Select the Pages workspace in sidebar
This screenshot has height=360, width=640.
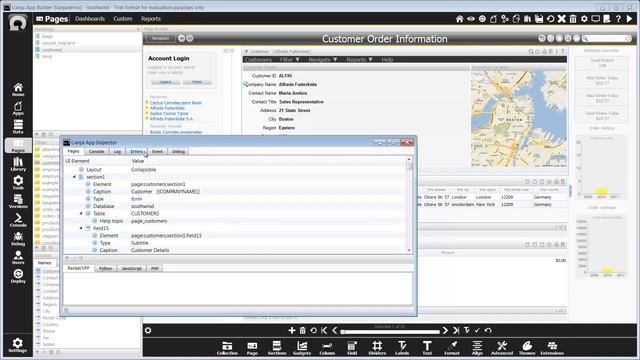[18, 145]
